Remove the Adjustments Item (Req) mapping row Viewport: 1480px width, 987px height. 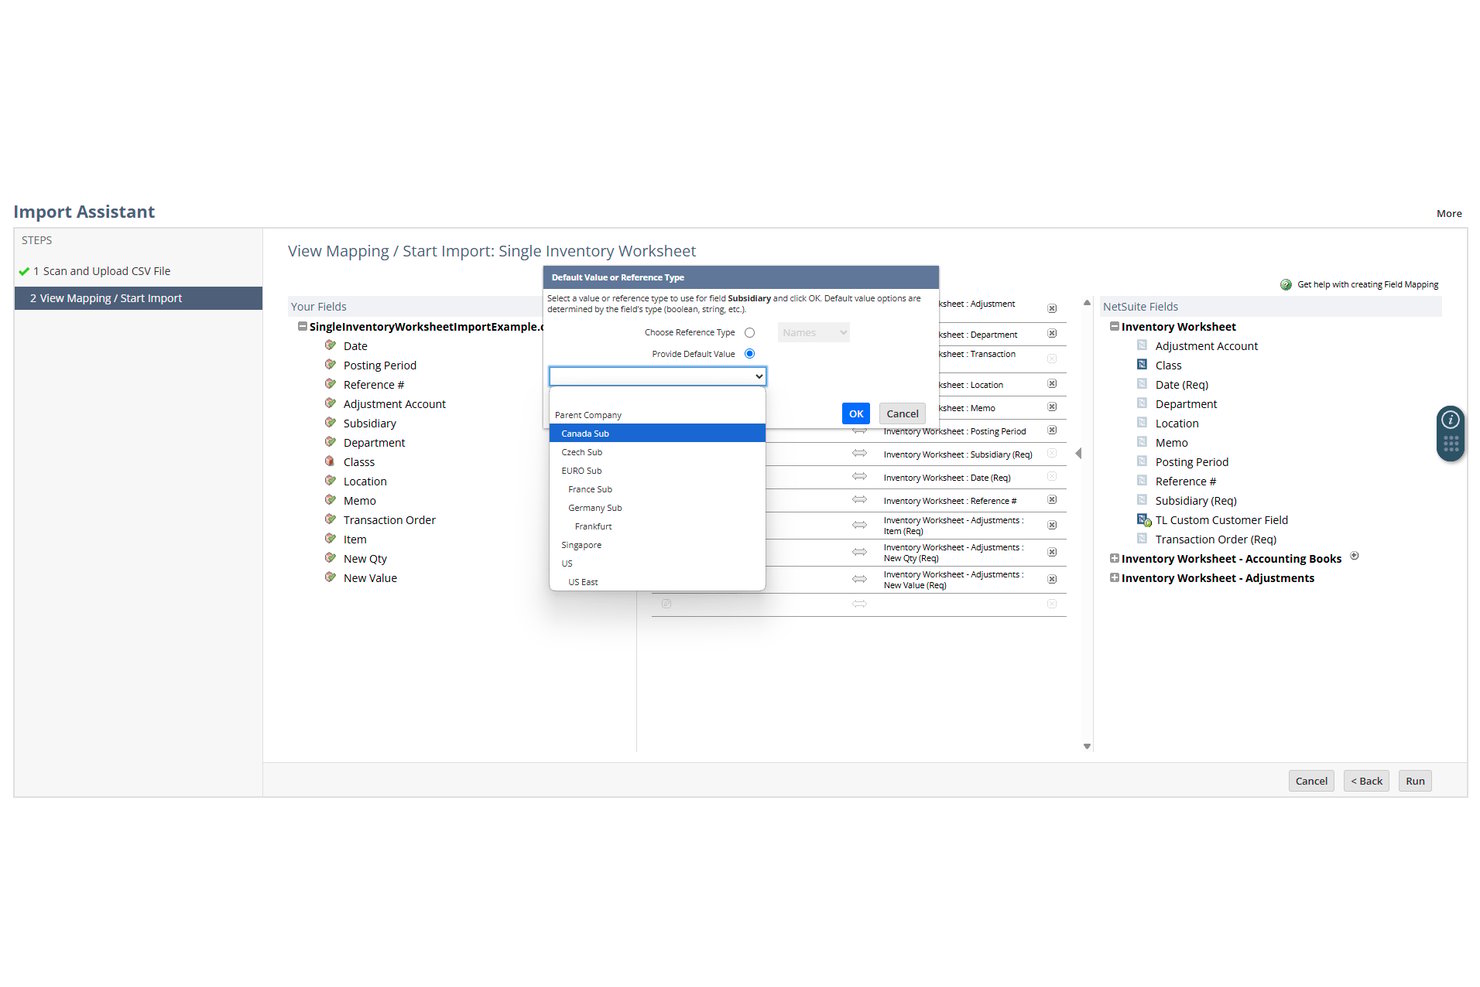[x=1052, y=525]
